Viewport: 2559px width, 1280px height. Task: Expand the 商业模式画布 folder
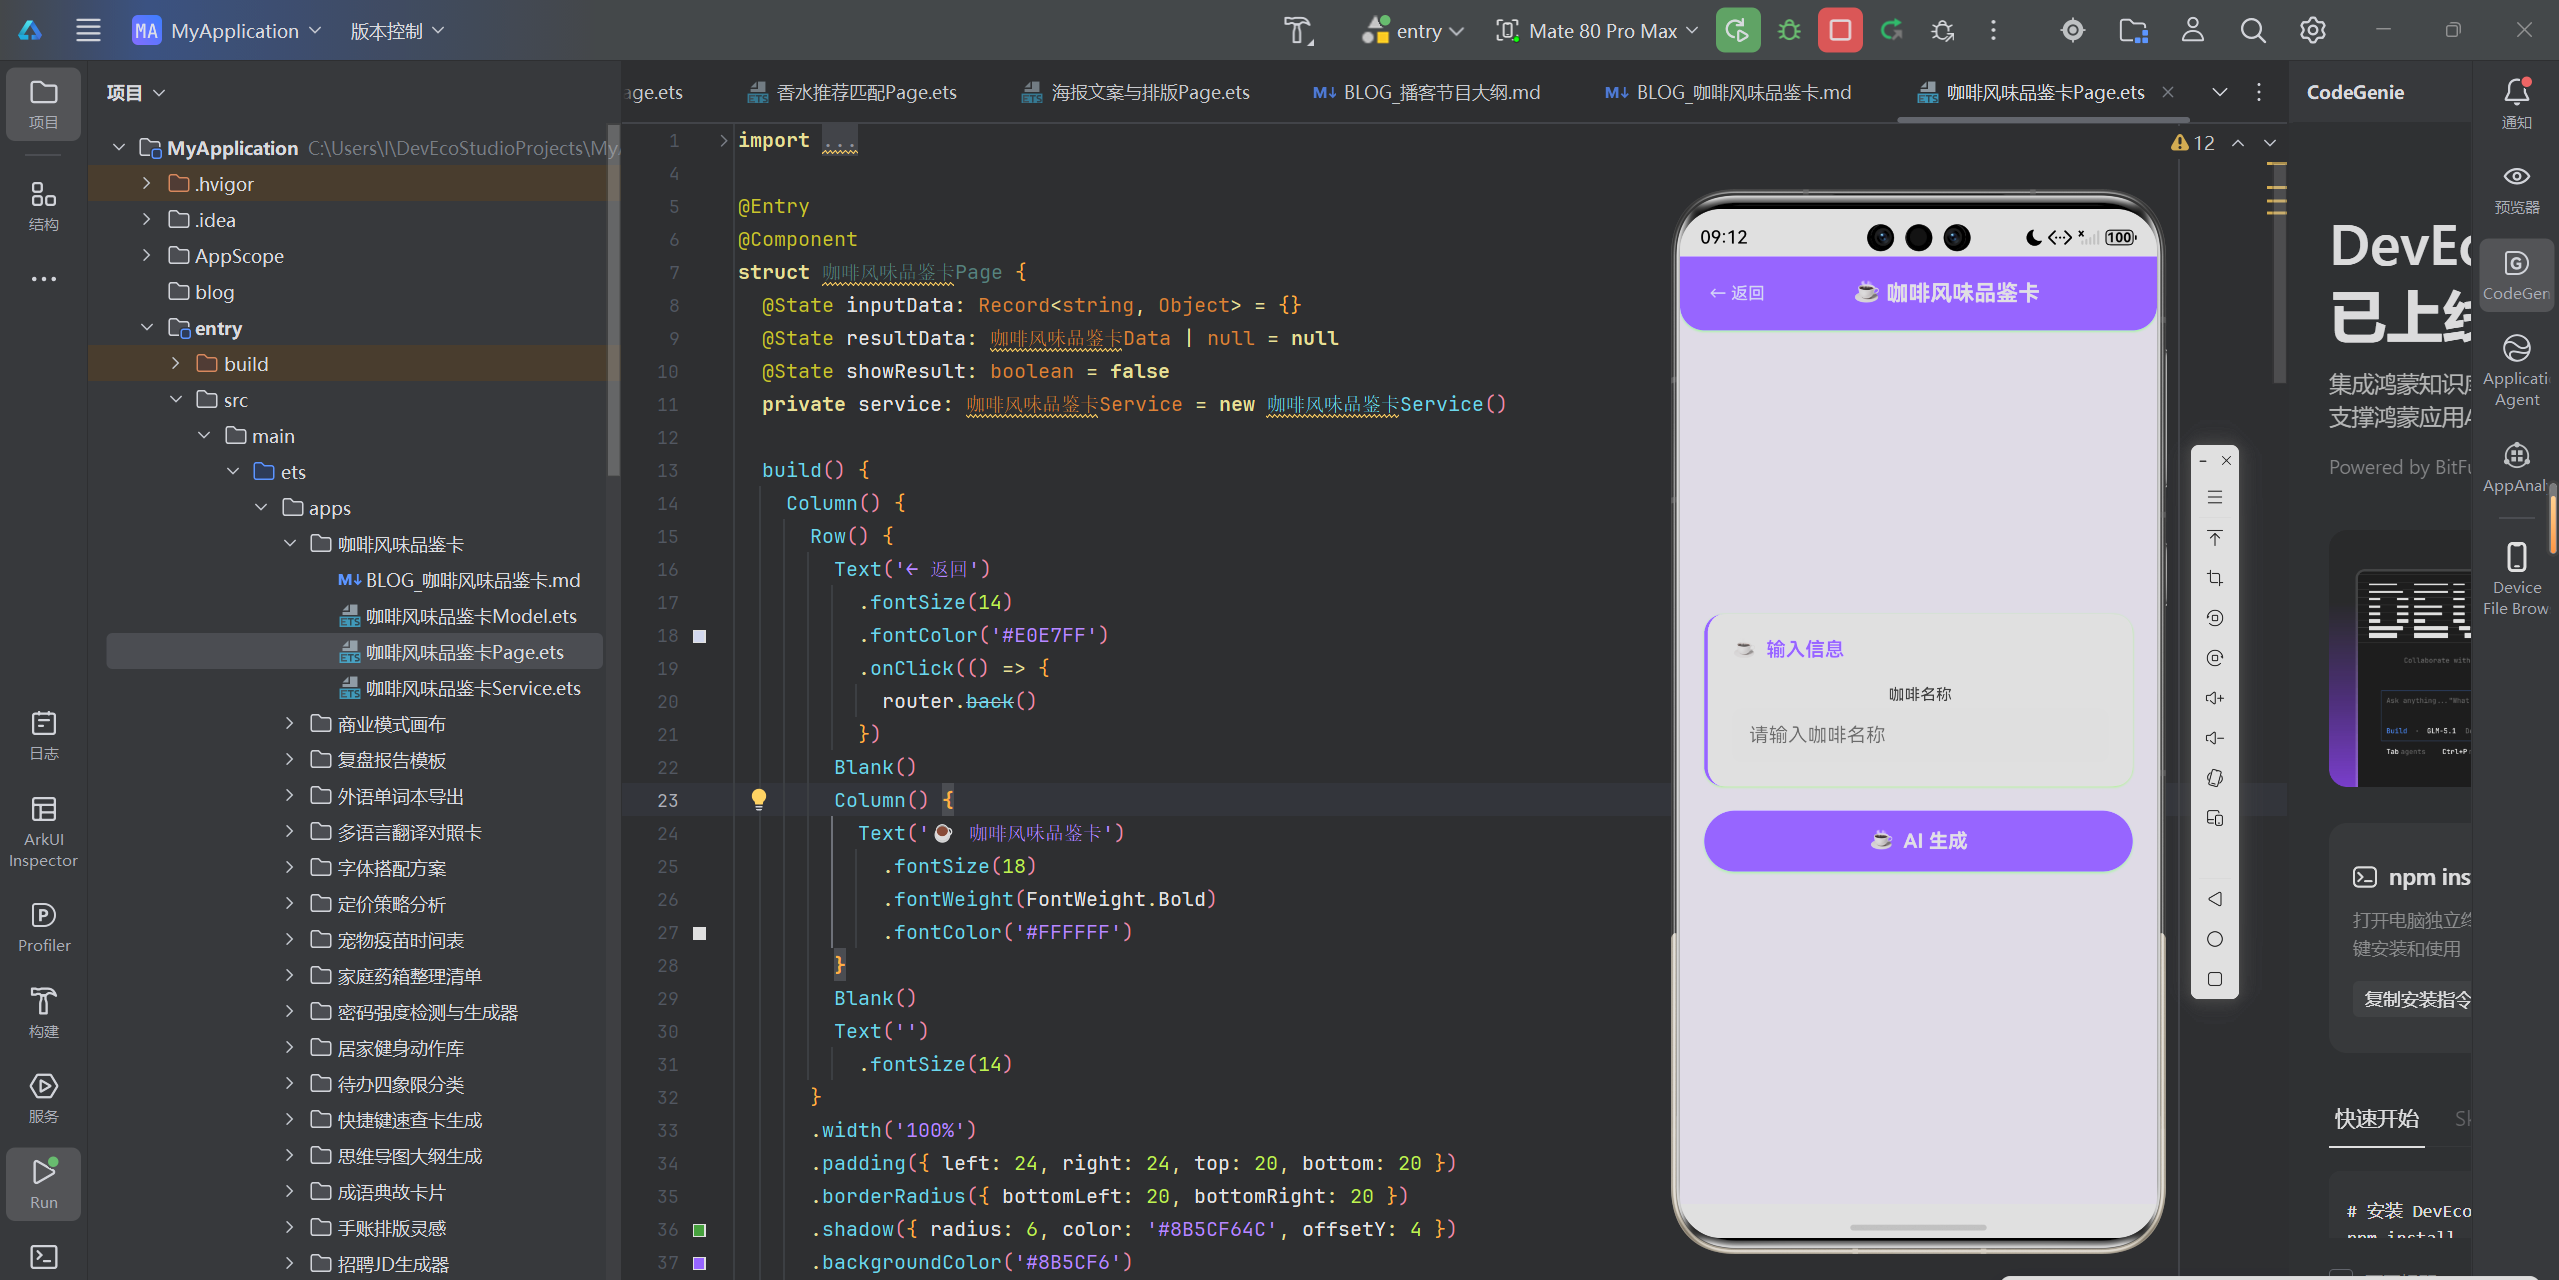290,723
